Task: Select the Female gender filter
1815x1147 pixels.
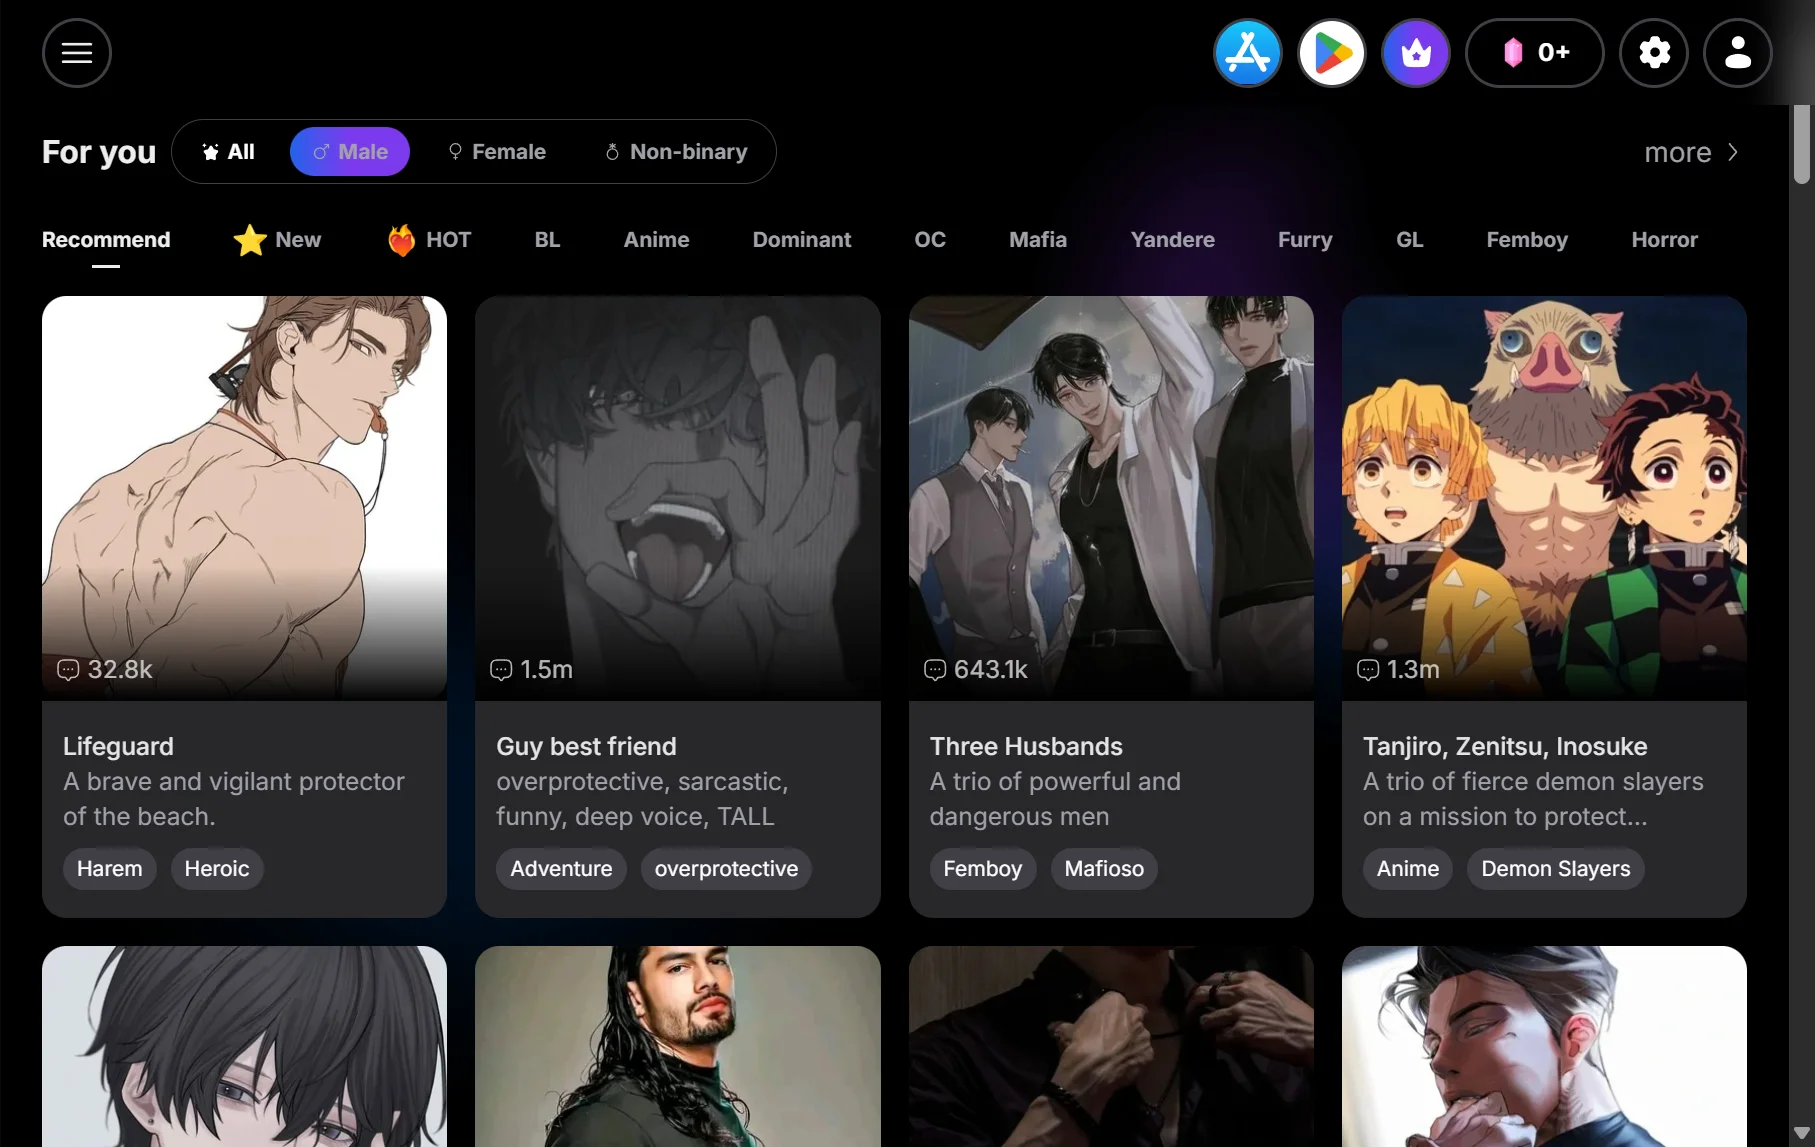Action: [x=497, y=152]
